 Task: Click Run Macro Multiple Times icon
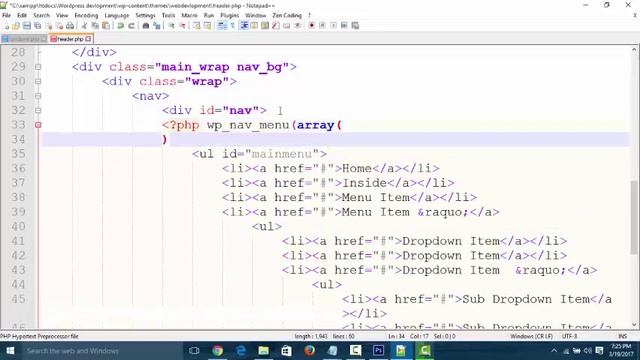coord(344,26)
